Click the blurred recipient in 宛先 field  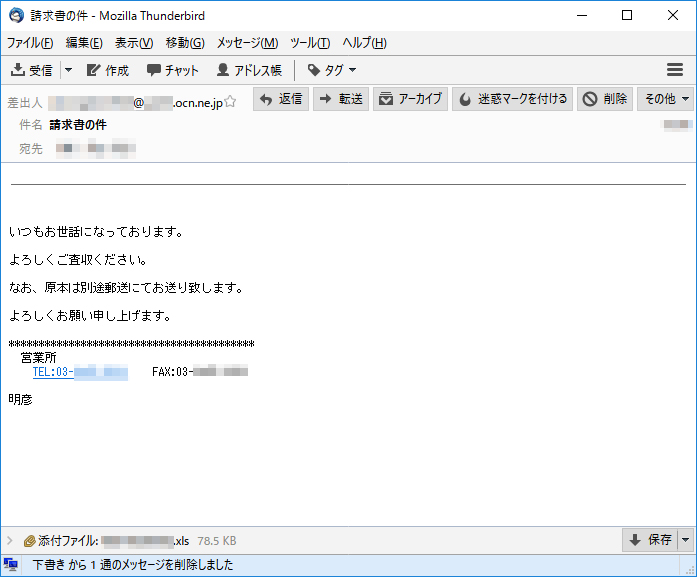tap(96, 148)
